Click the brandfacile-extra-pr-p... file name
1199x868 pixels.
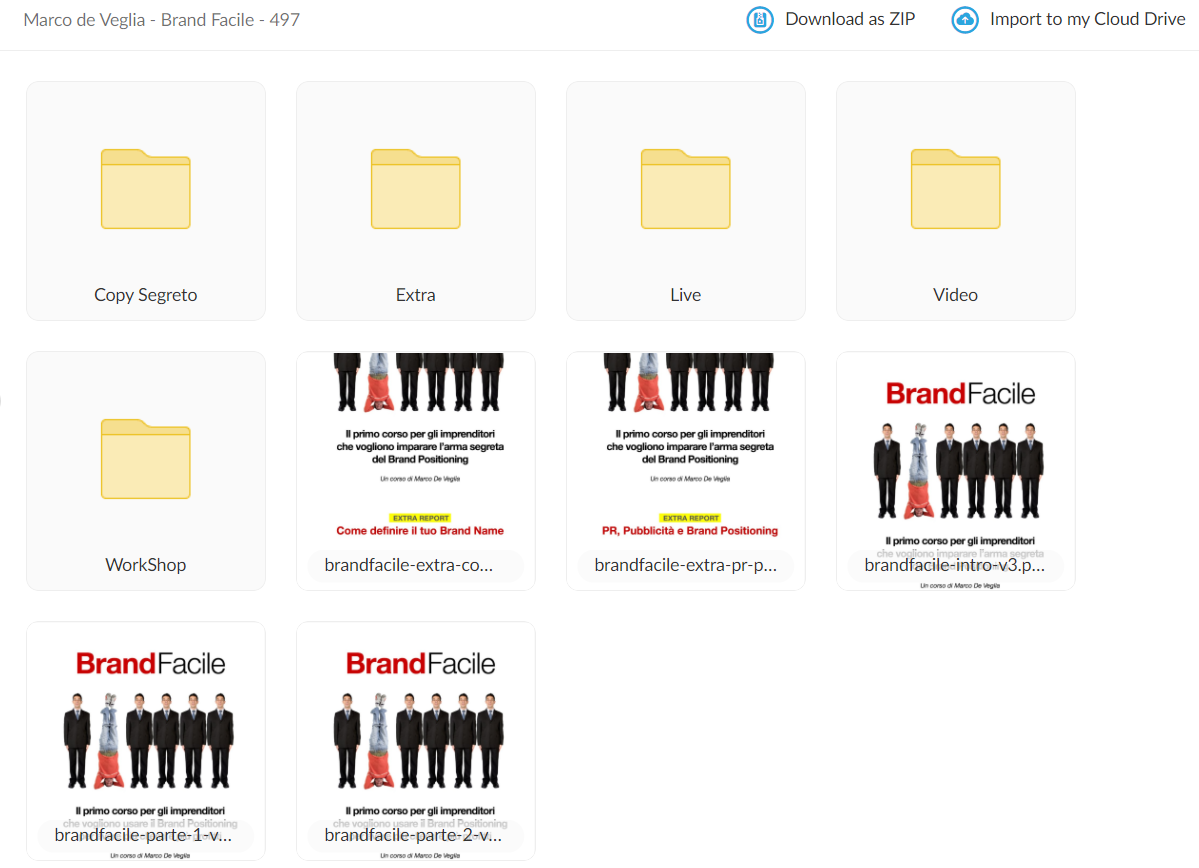pyautogui.click(x=685, y=565)
